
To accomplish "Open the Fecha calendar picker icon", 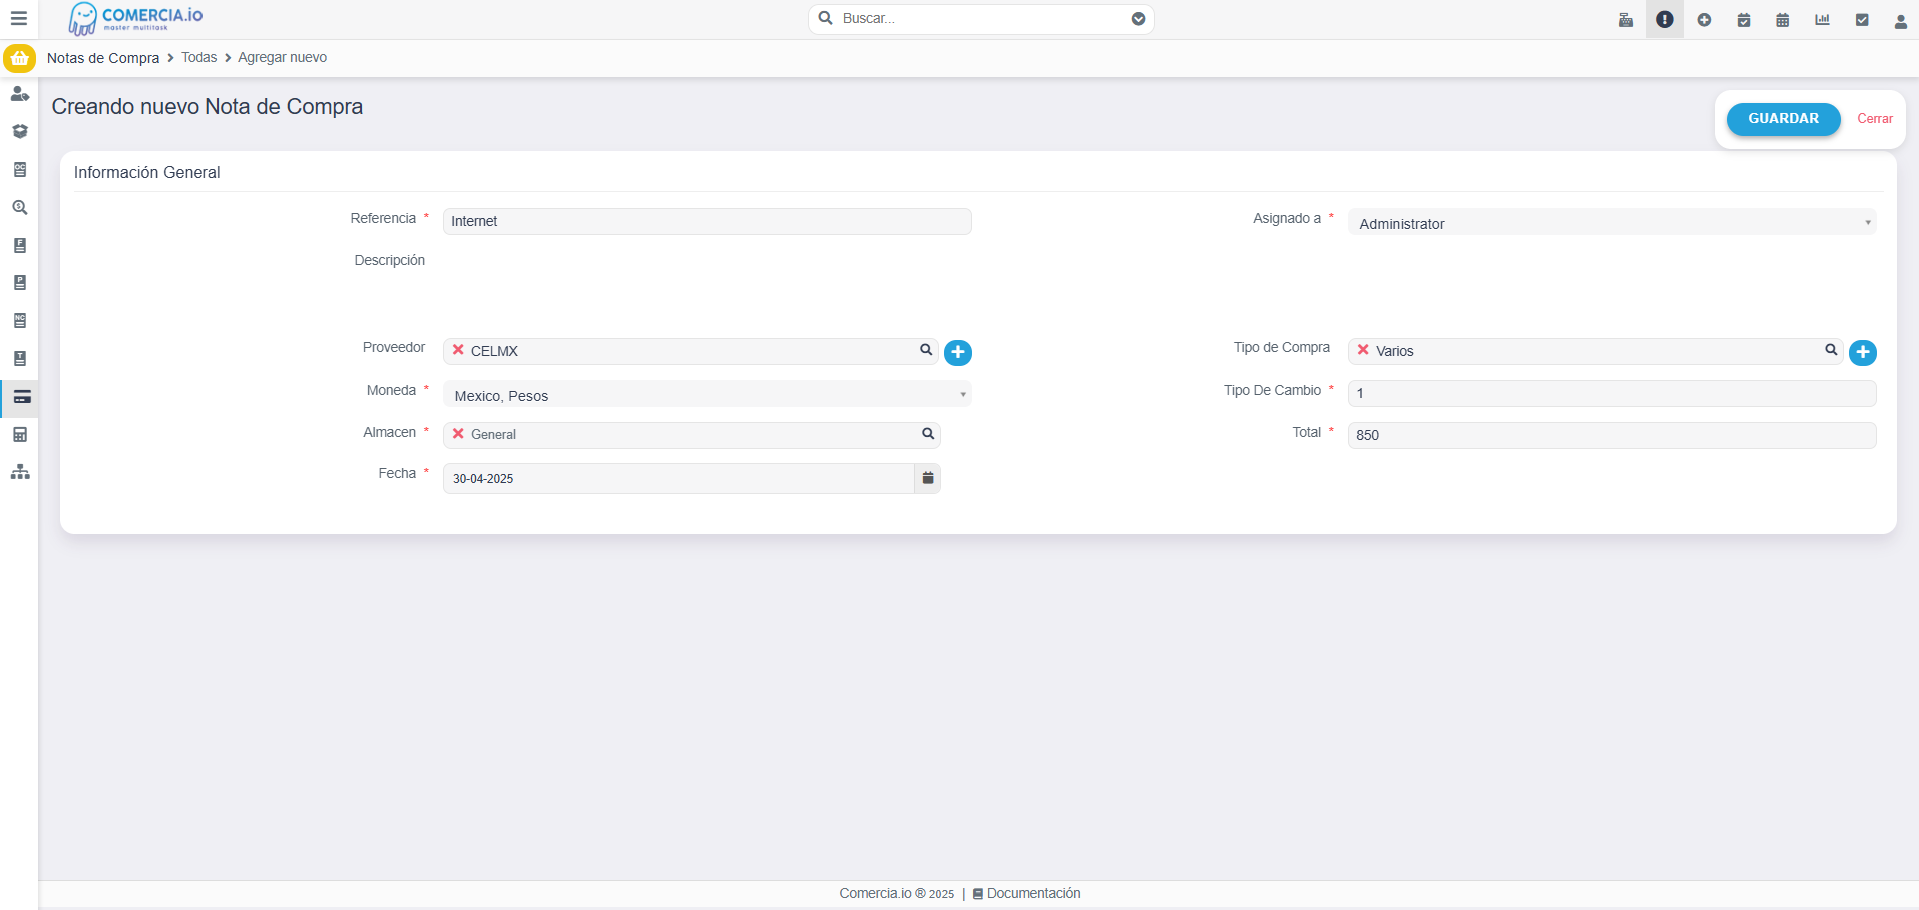I will coord(928,478).
